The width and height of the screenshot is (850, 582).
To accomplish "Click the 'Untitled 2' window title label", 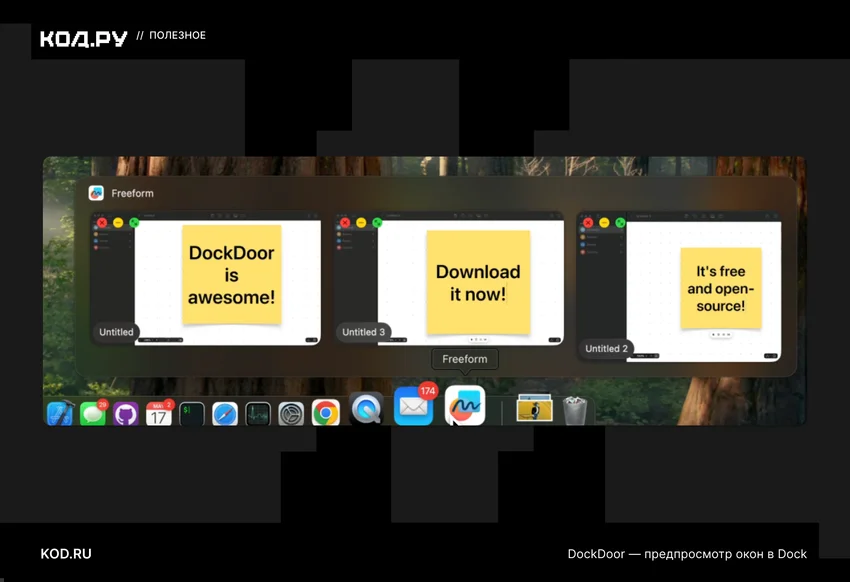I will [x=606, y=348].
